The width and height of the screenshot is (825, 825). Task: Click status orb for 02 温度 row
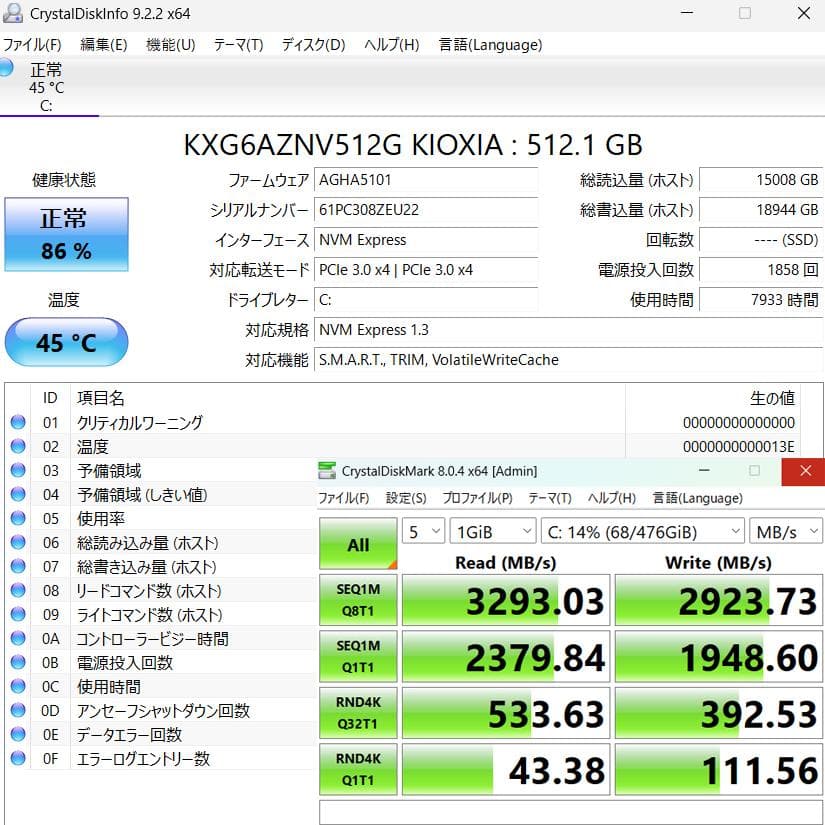(x=18, y=446)
